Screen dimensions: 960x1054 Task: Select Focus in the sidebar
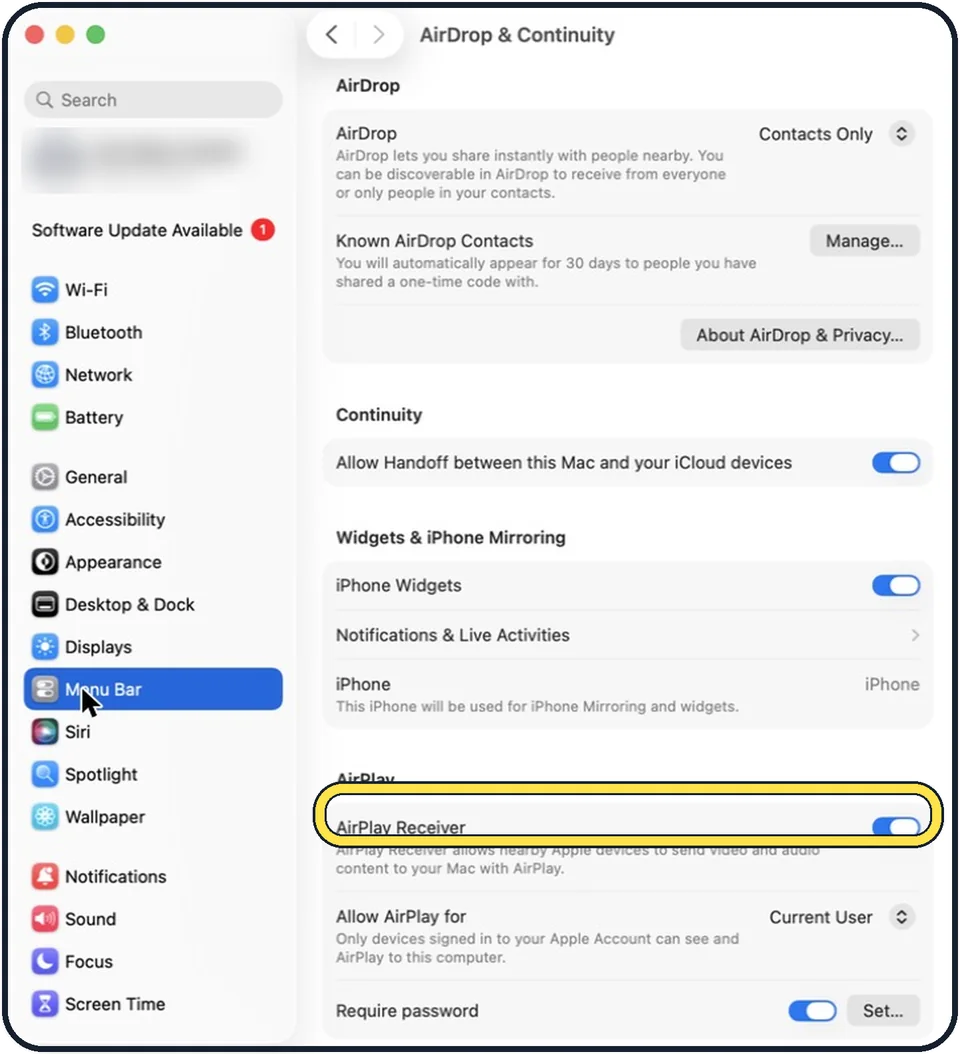(153, 961)
